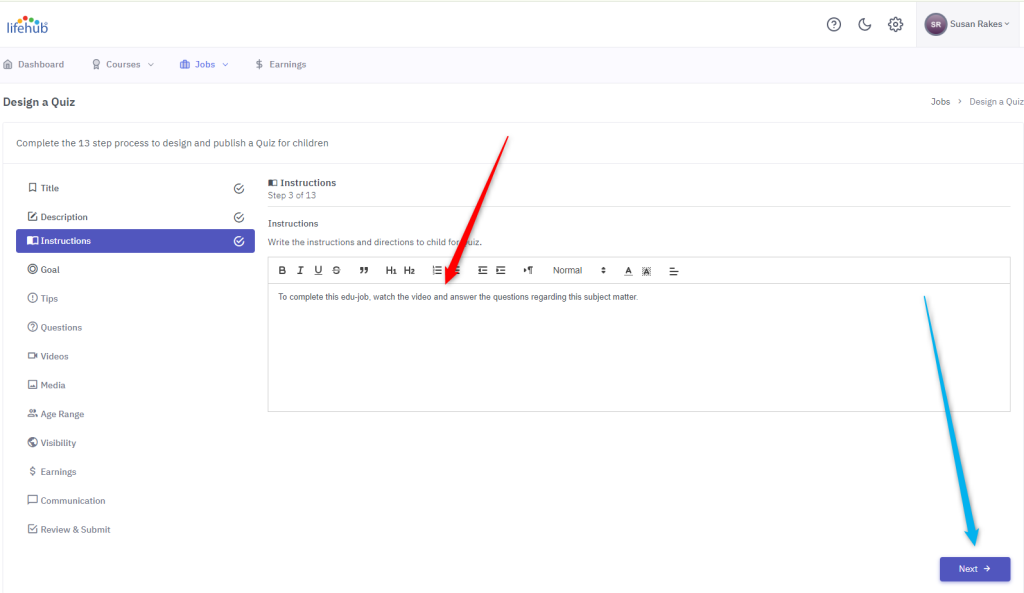Screen dimensions: 1024x593
Task: Switch text direction to right-to-left
Action: 528,270
